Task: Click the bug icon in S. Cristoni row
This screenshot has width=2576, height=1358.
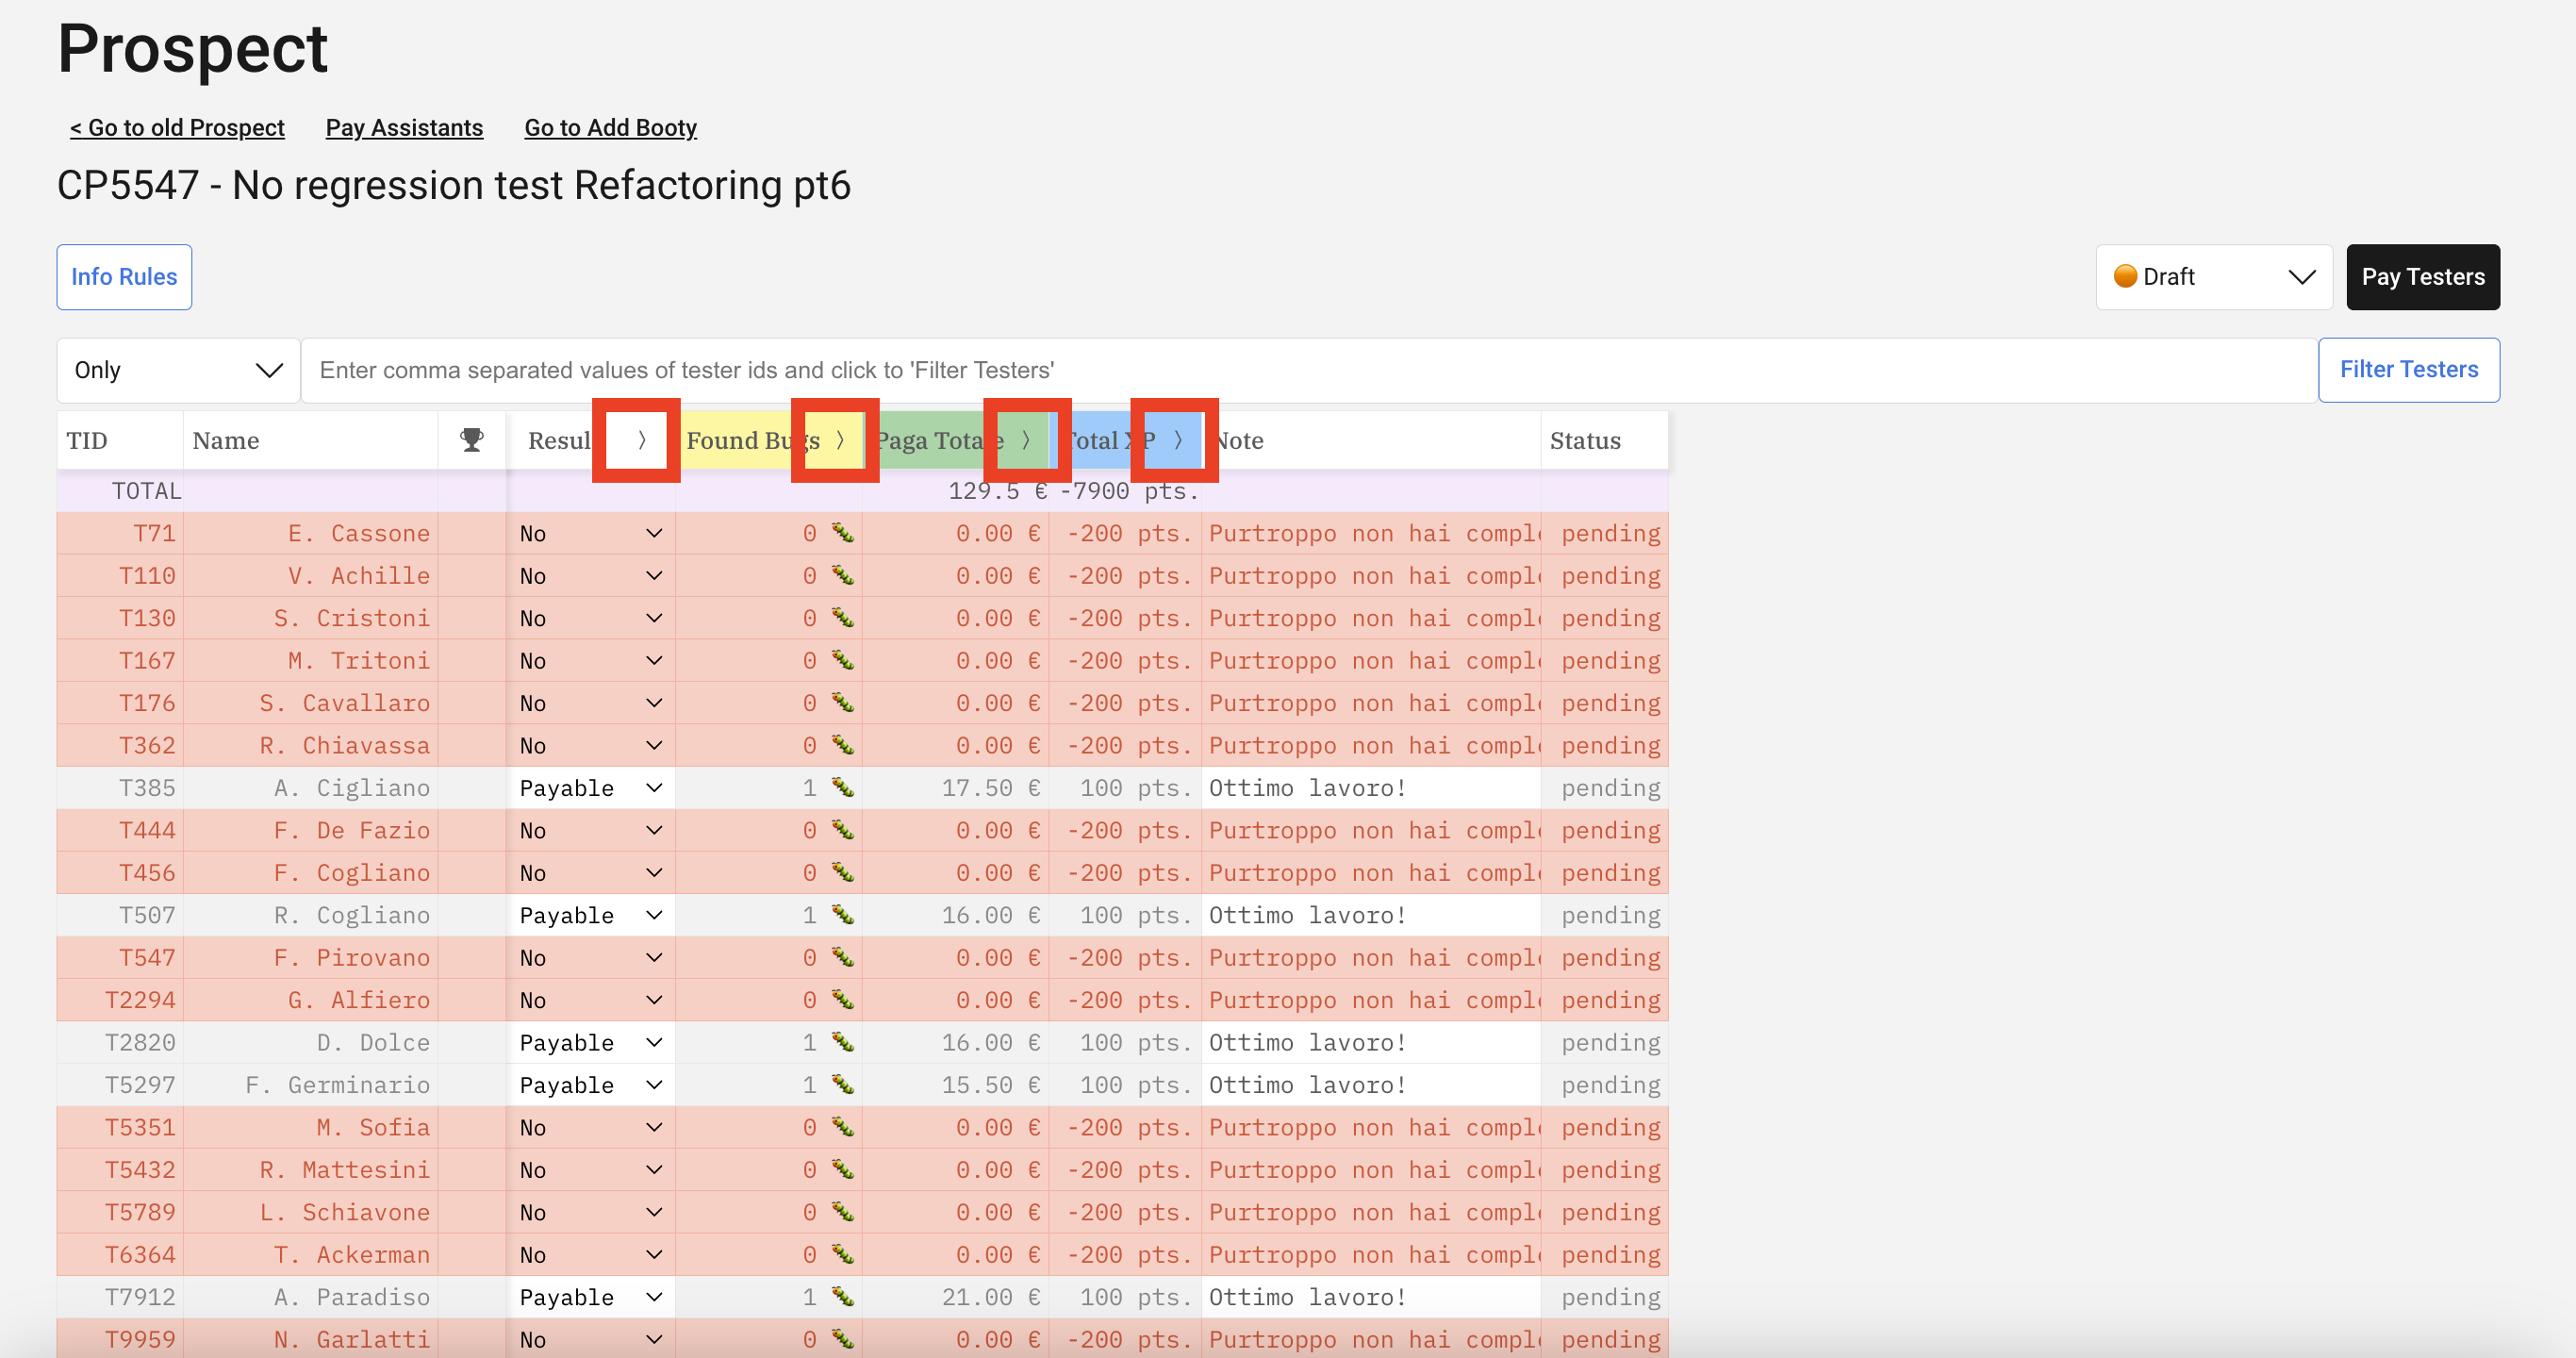Action: [843, 618]
